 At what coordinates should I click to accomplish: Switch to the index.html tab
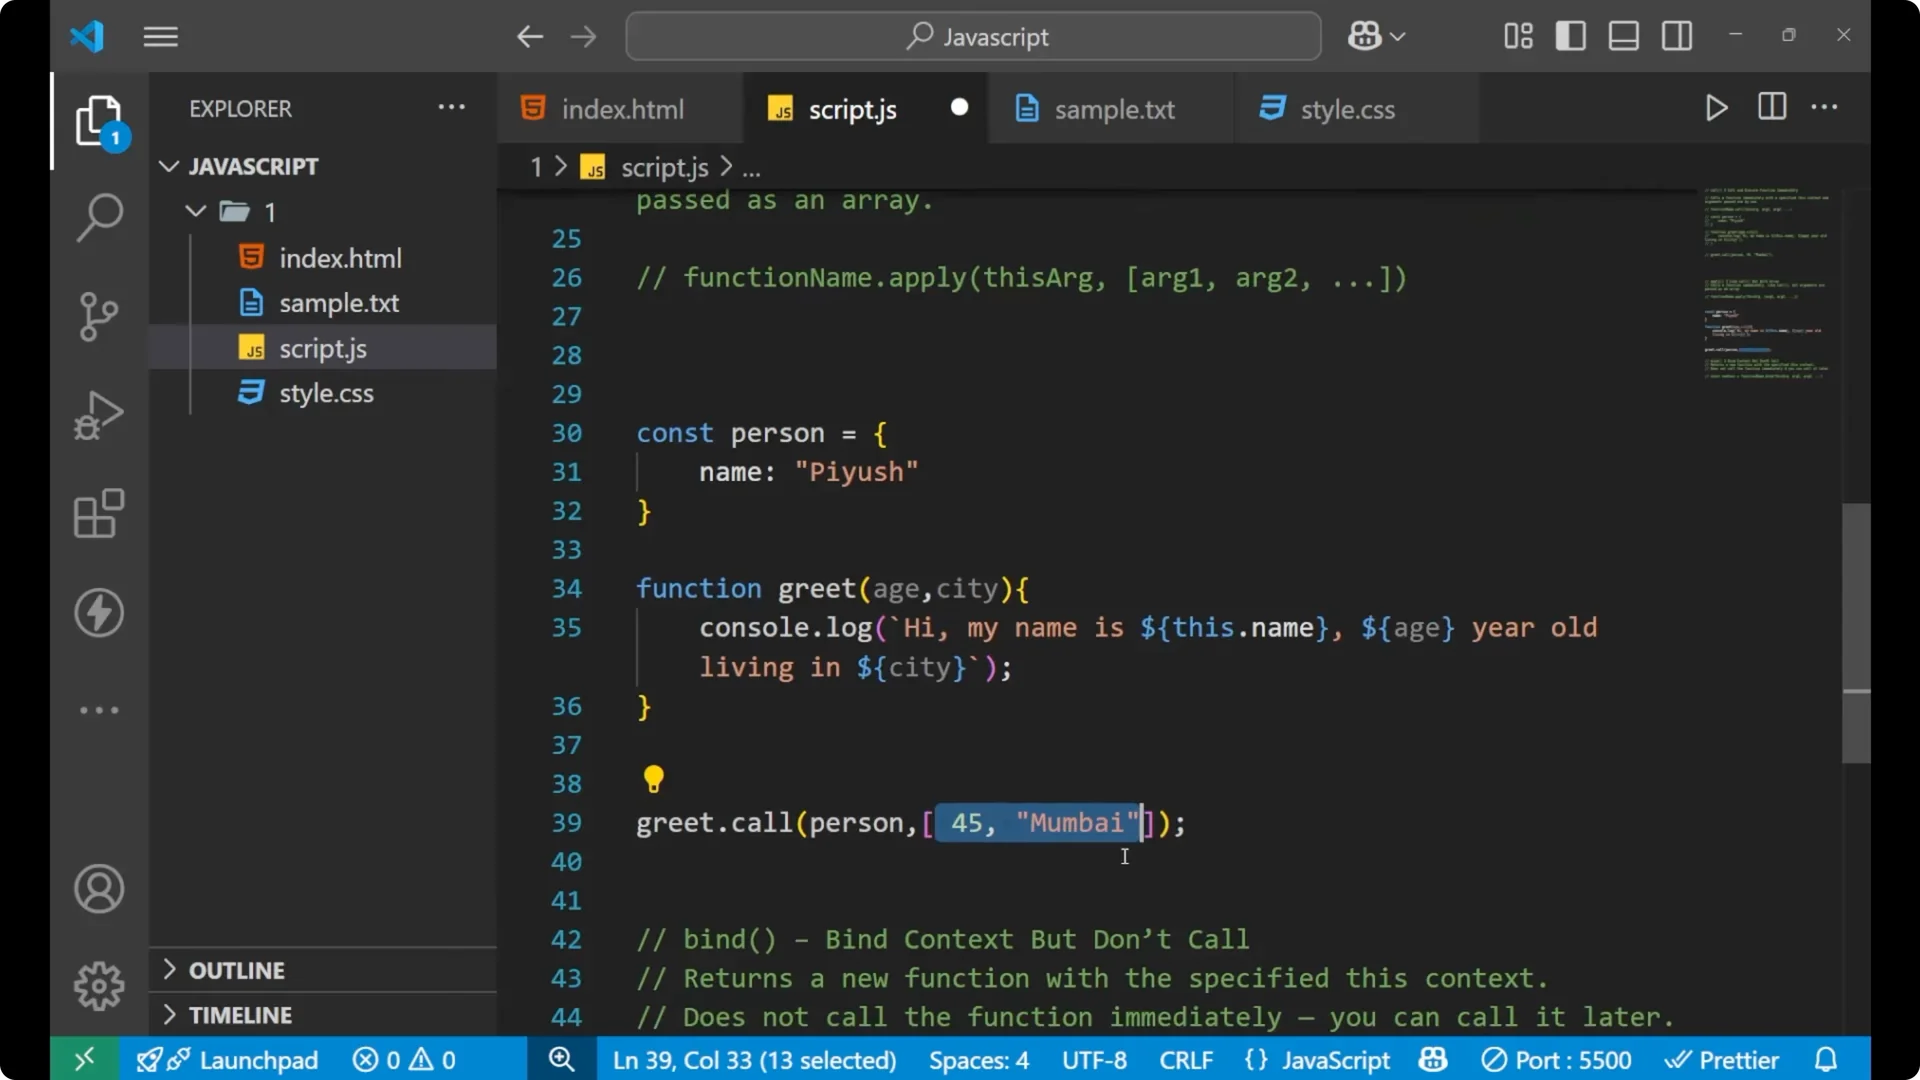click(620, 108)
